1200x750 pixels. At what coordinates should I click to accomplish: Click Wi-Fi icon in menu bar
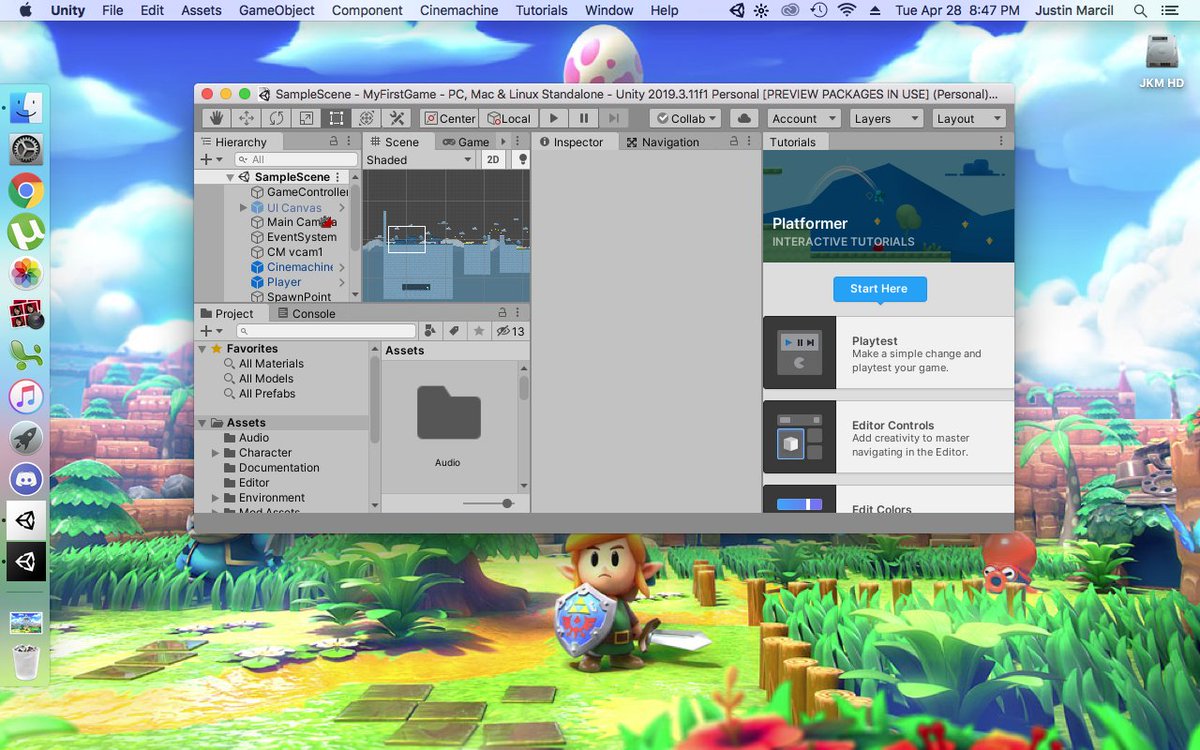tap(847, 10)
